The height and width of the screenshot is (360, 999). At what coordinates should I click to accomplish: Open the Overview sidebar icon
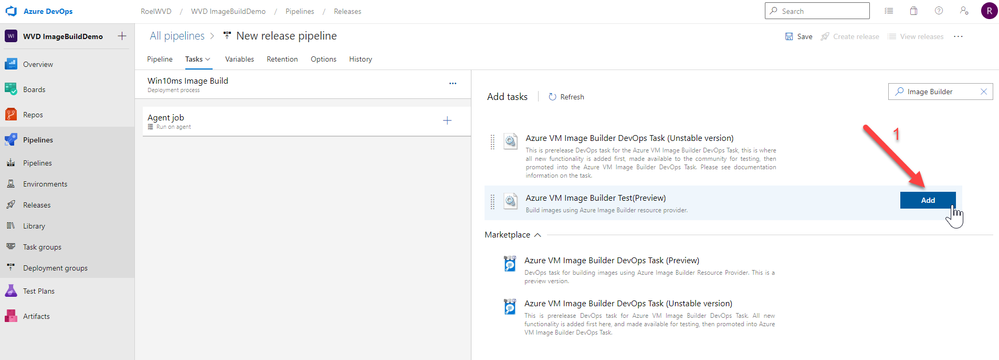pyautogui.click(x=11, y=64)
